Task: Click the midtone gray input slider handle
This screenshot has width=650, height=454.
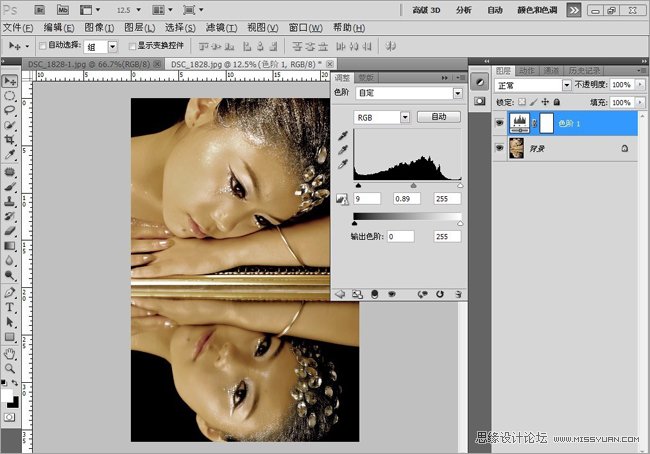Action: coord(414,185)
